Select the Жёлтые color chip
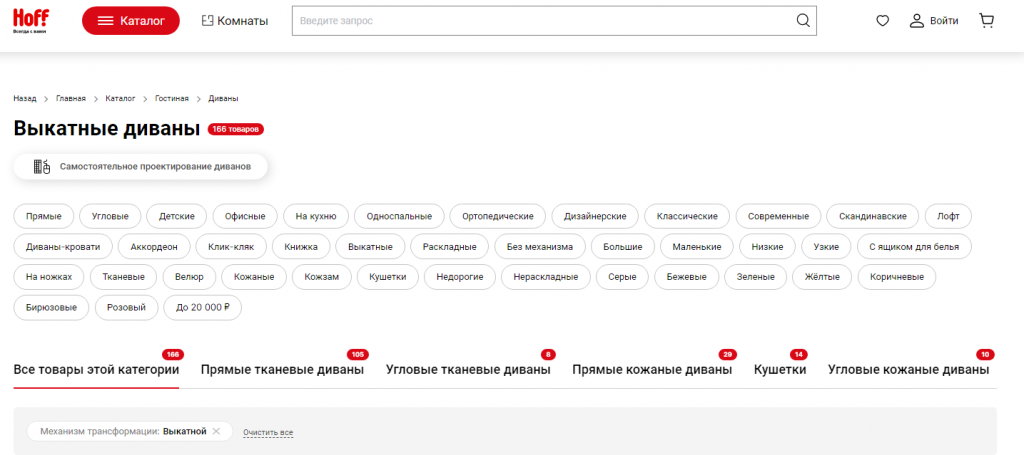 (822, 277)
